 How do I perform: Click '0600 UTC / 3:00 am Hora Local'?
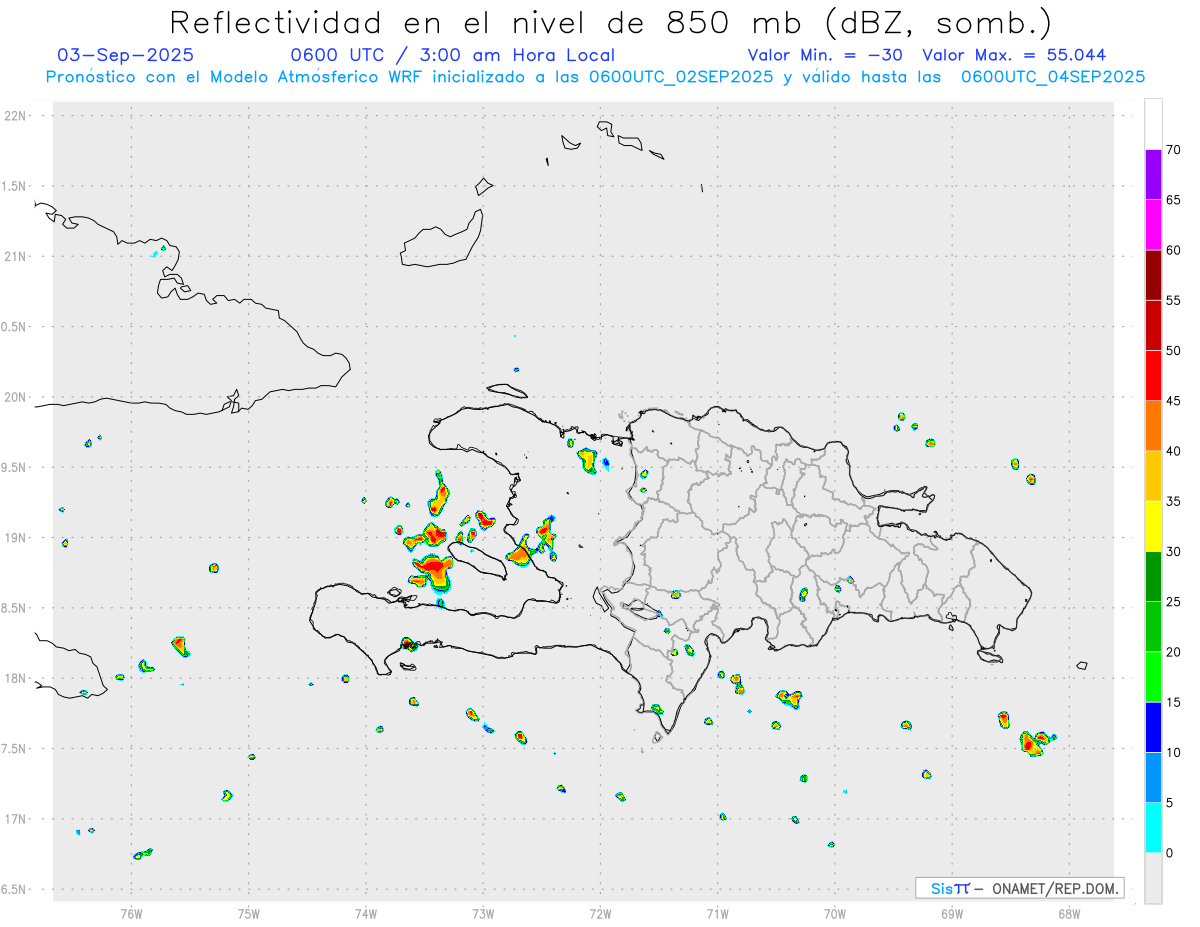tap(452, 55)
